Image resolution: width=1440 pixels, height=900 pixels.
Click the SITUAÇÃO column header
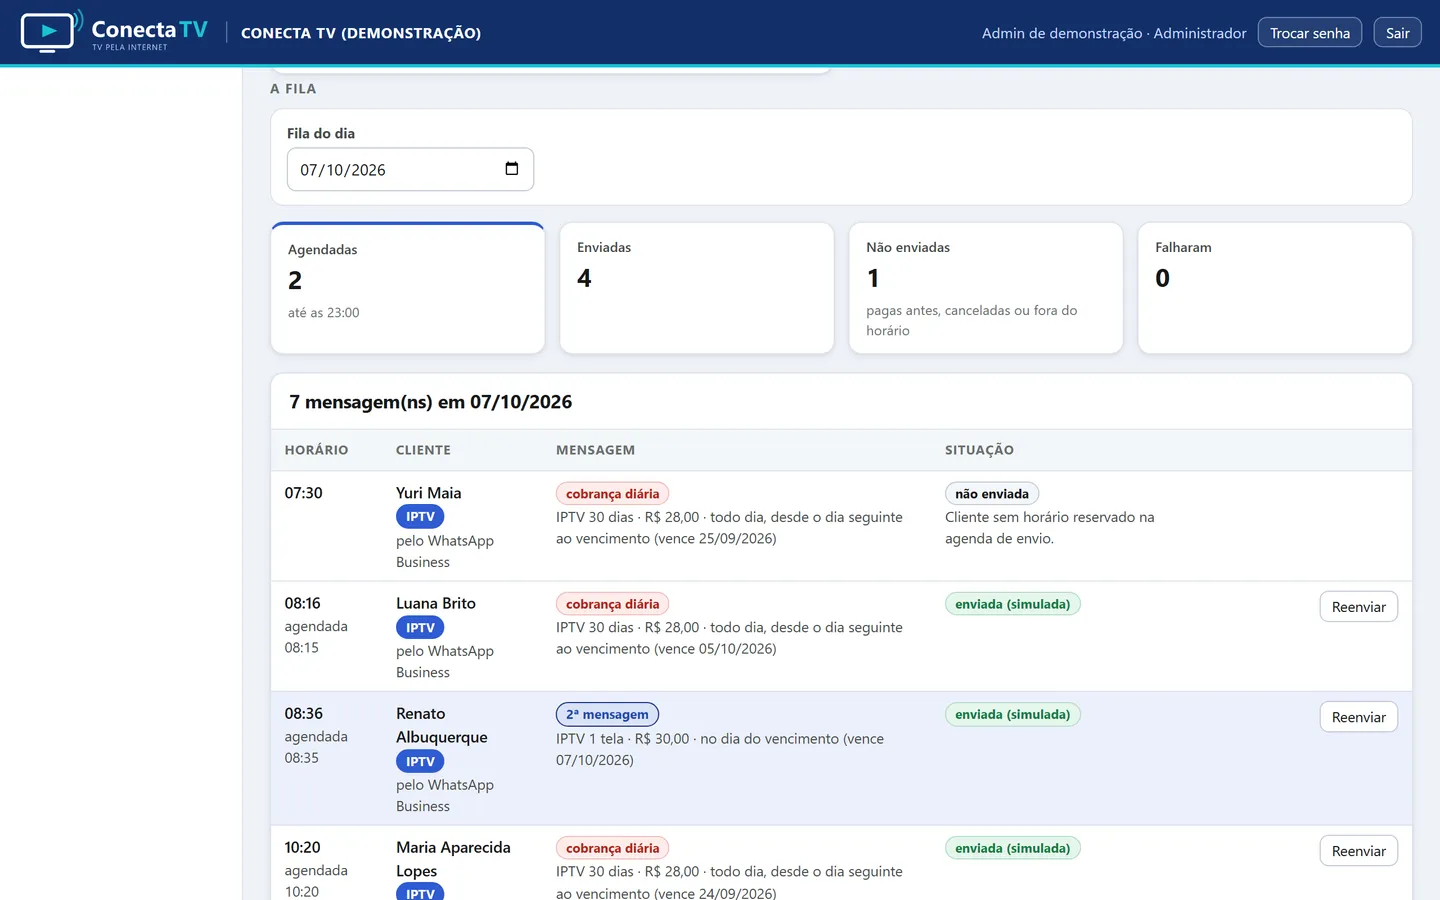[979, 450]
